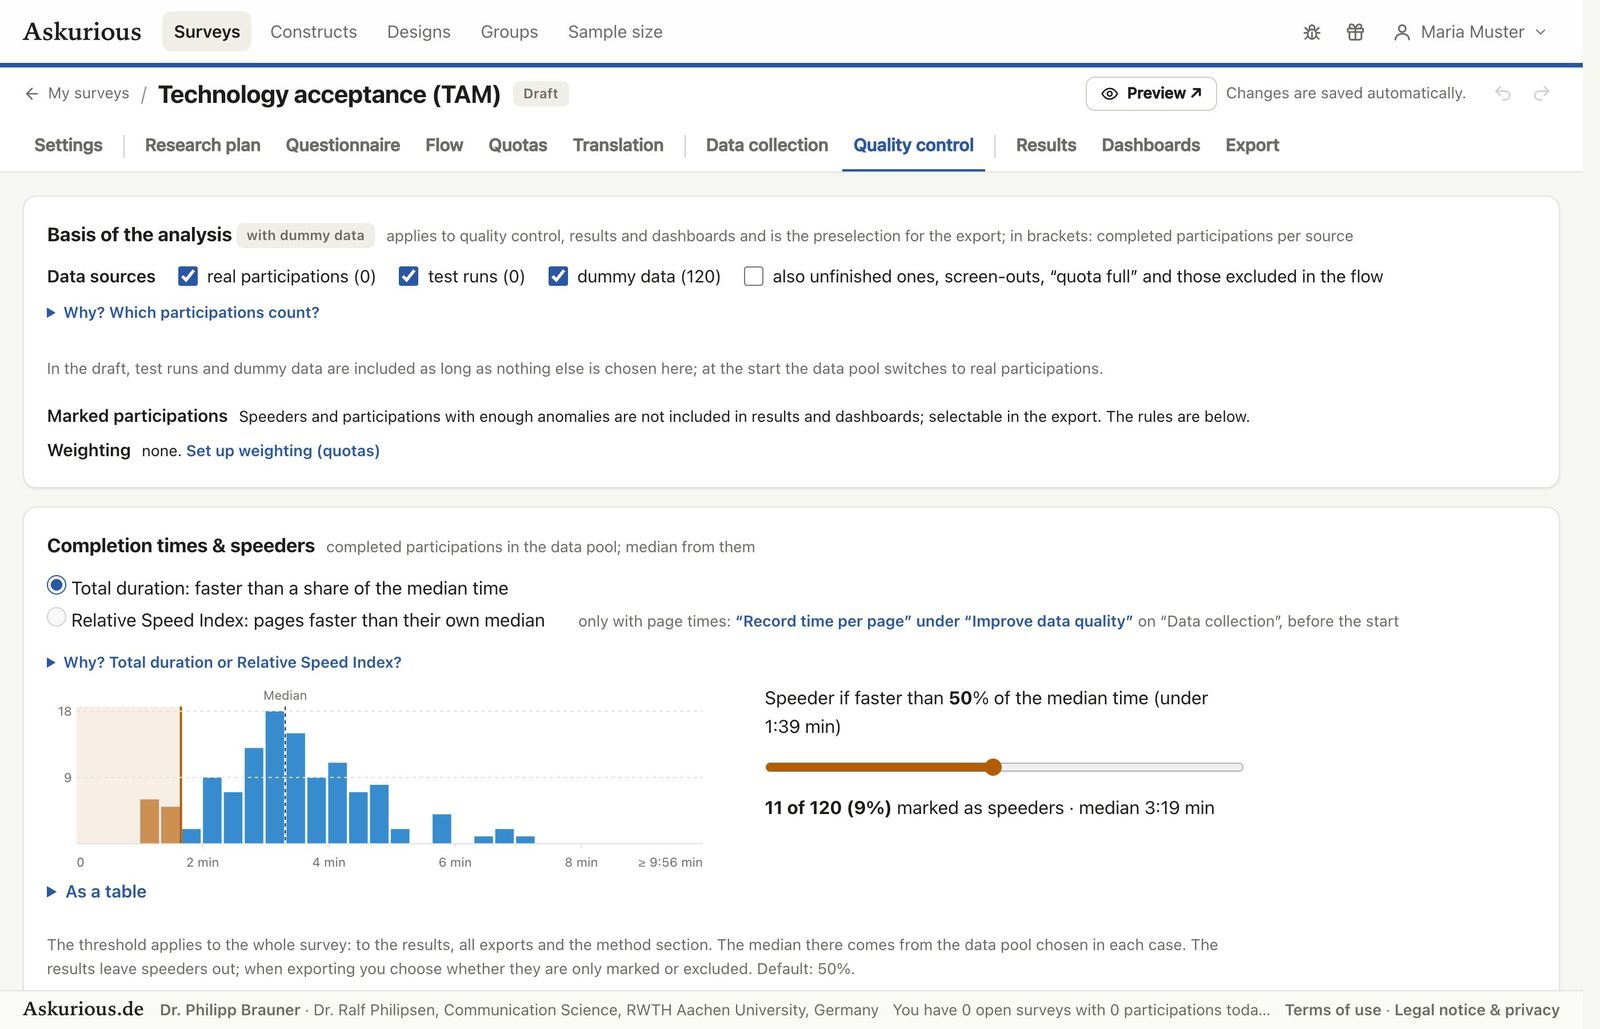Screen dimensions: 1600x1029
Task: Open the gift icon in header
Action: click(1355, 32)
